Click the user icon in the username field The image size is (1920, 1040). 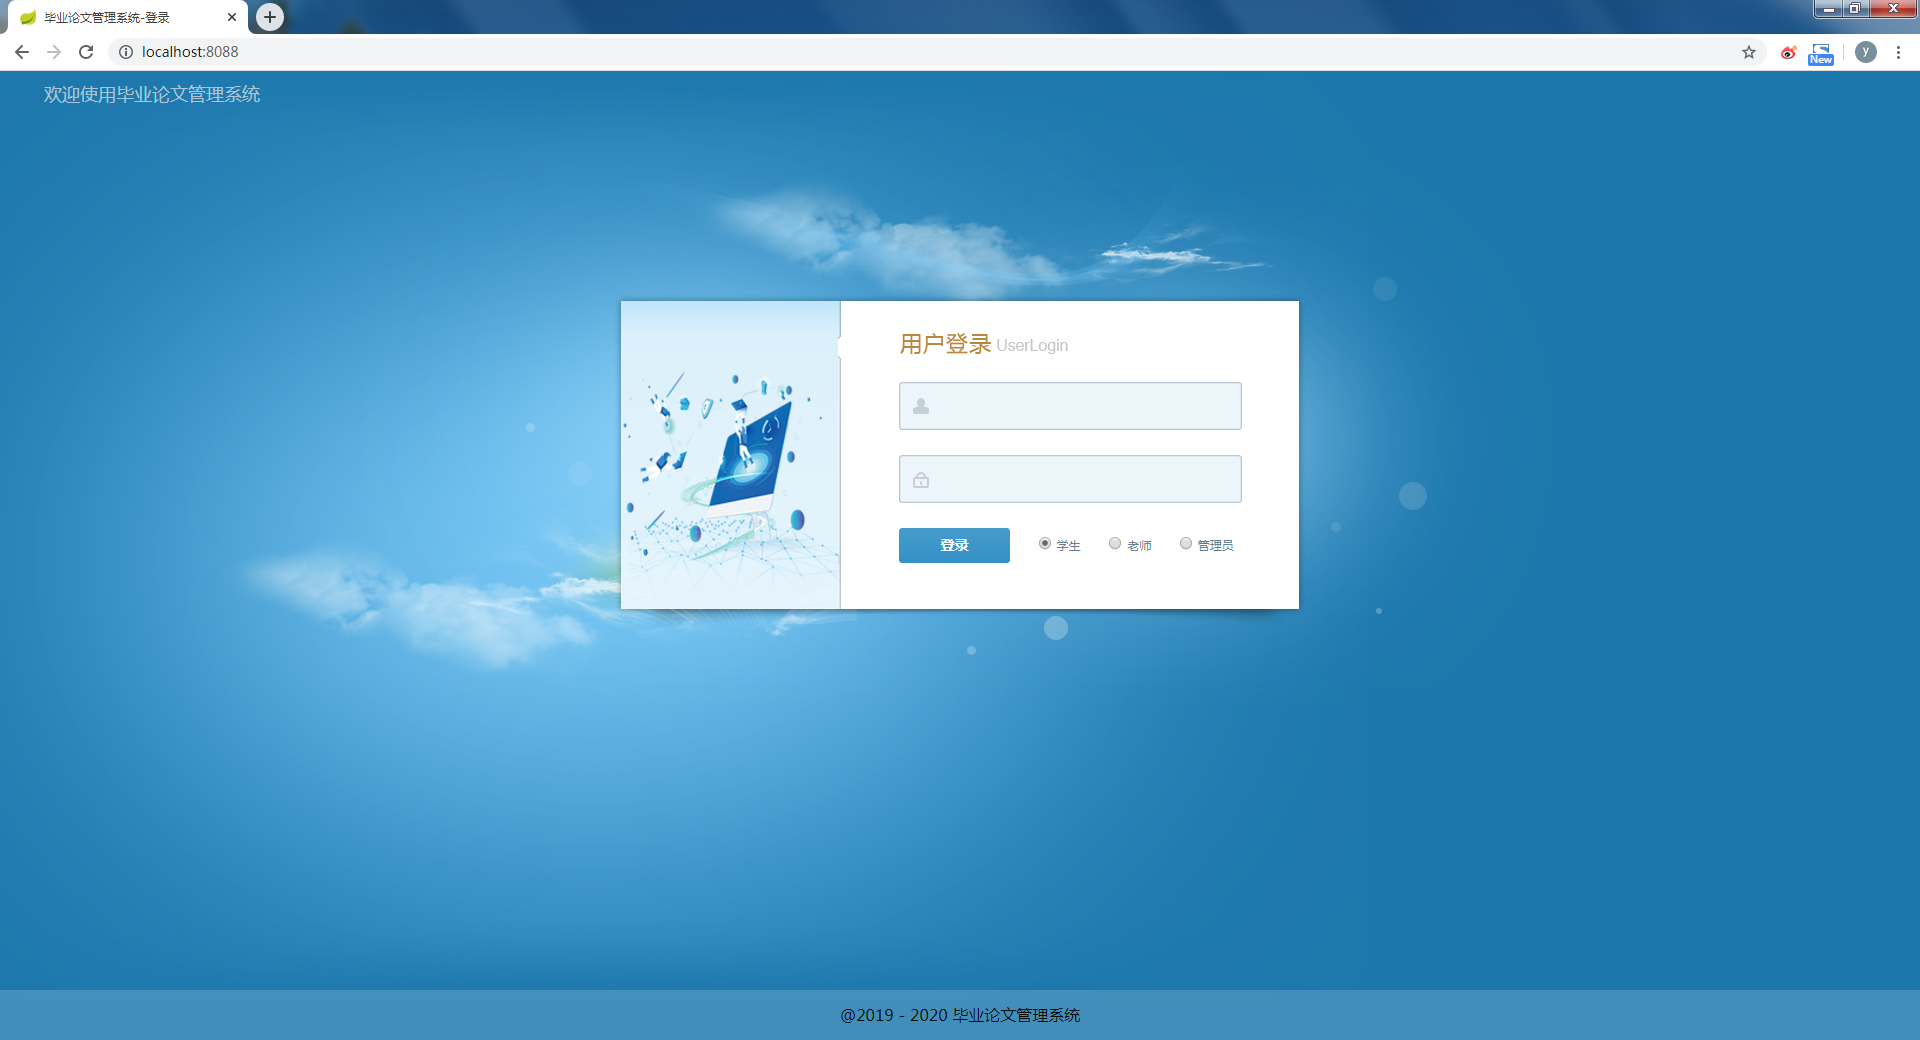pos(919,405)
